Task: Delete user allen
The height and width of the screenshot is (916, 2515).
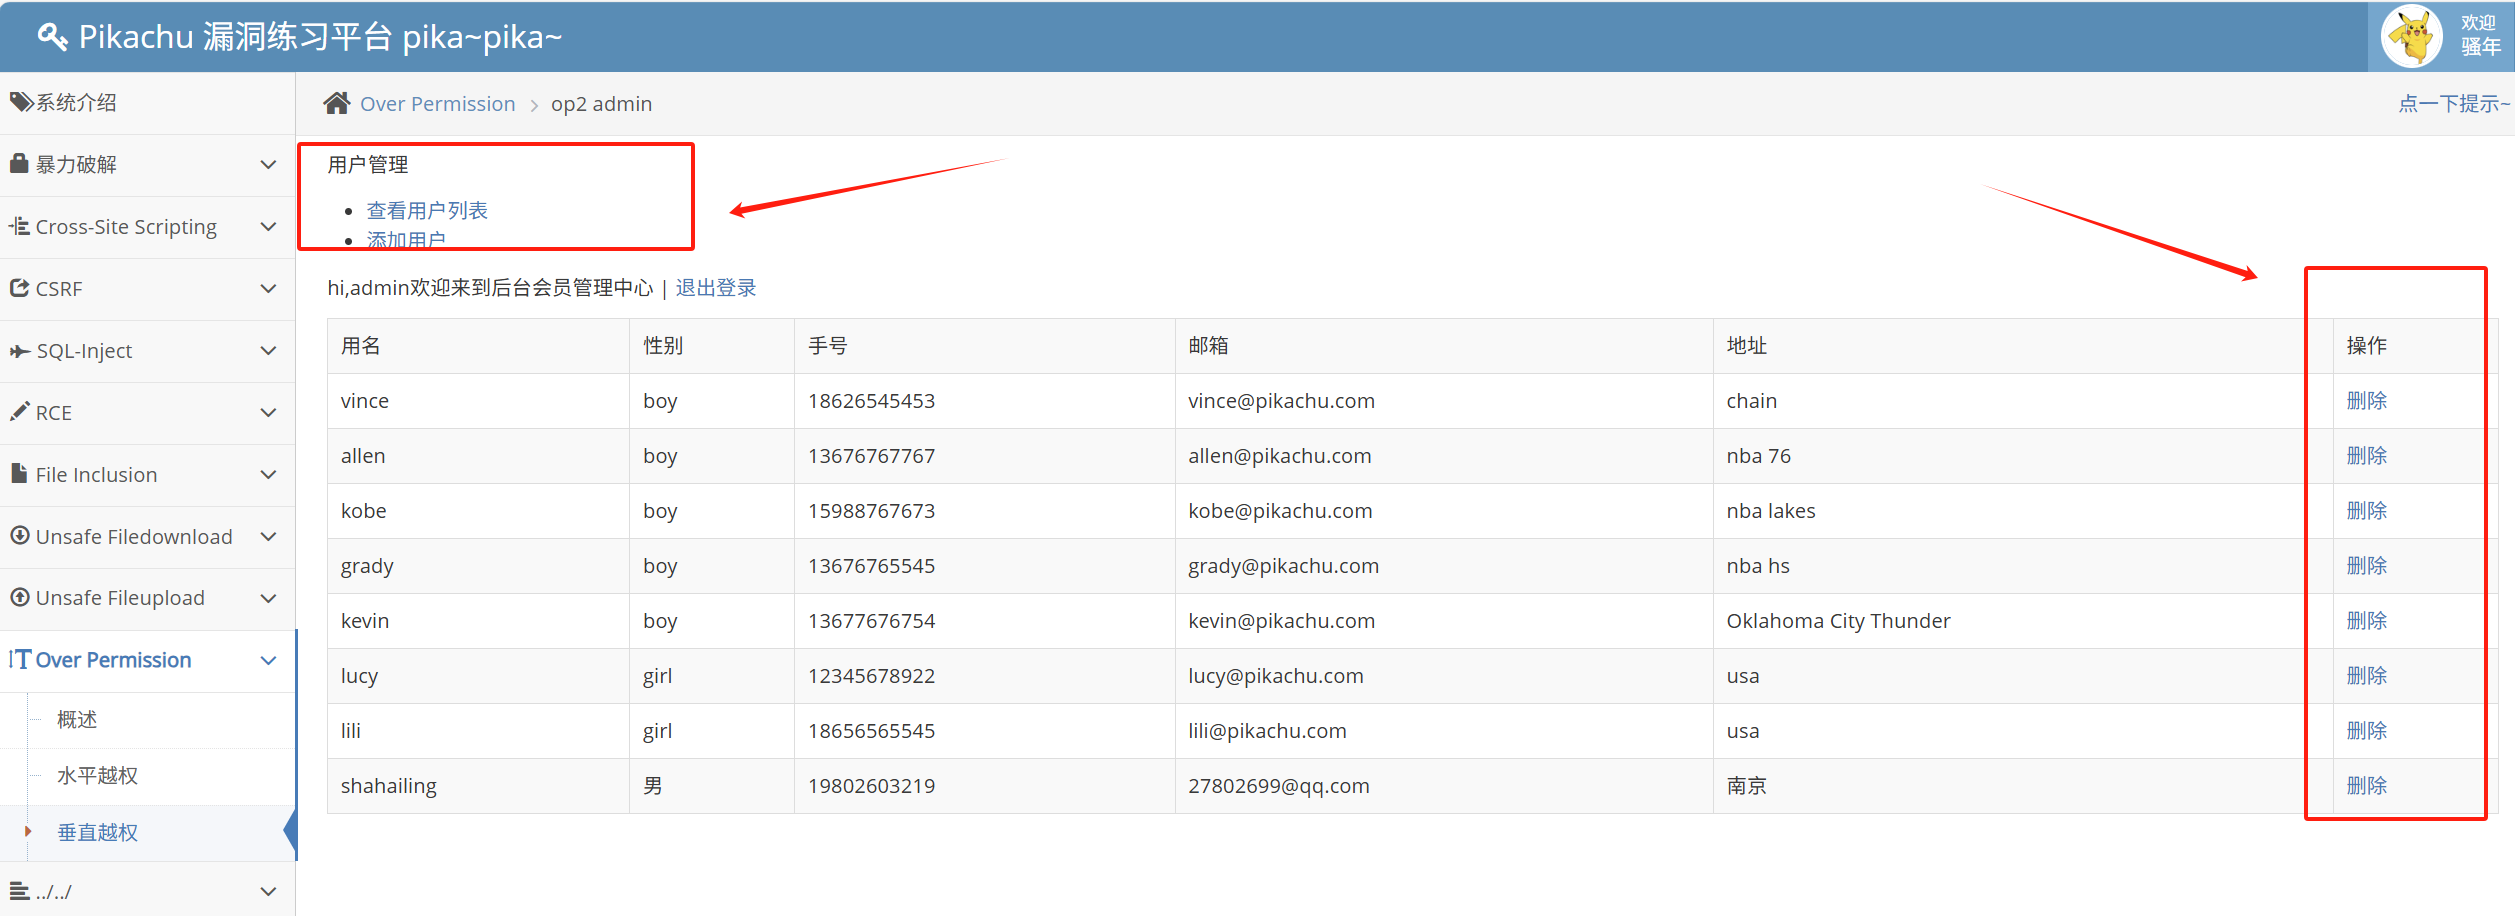Action: pos(2366,456)
